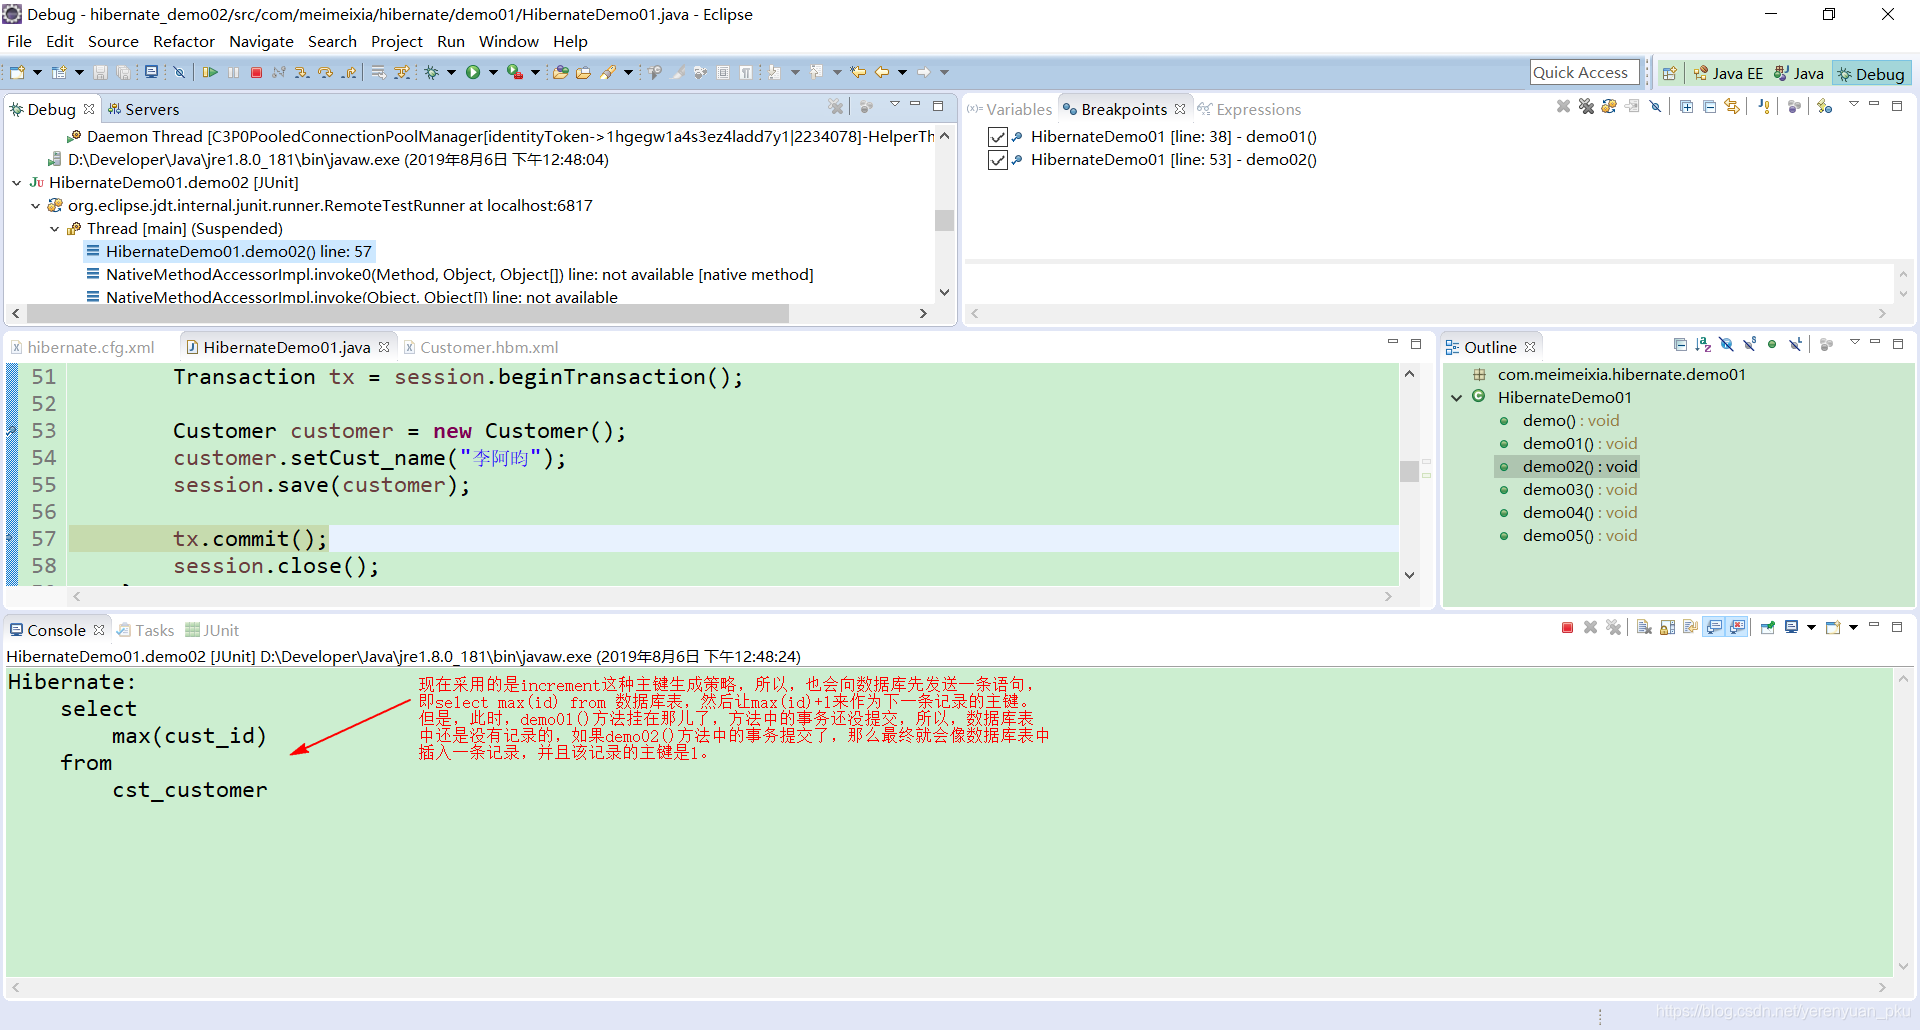
Task: Click the editor vertical scrollbar thumb
Action: pos(1409,470)
